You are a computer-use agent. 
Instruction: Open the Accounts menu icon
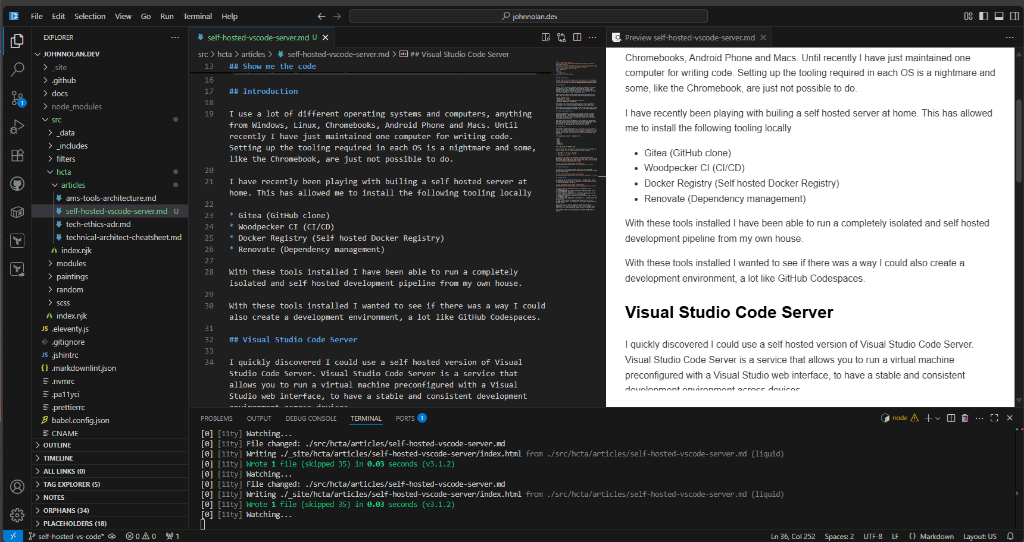pos(17,487)
